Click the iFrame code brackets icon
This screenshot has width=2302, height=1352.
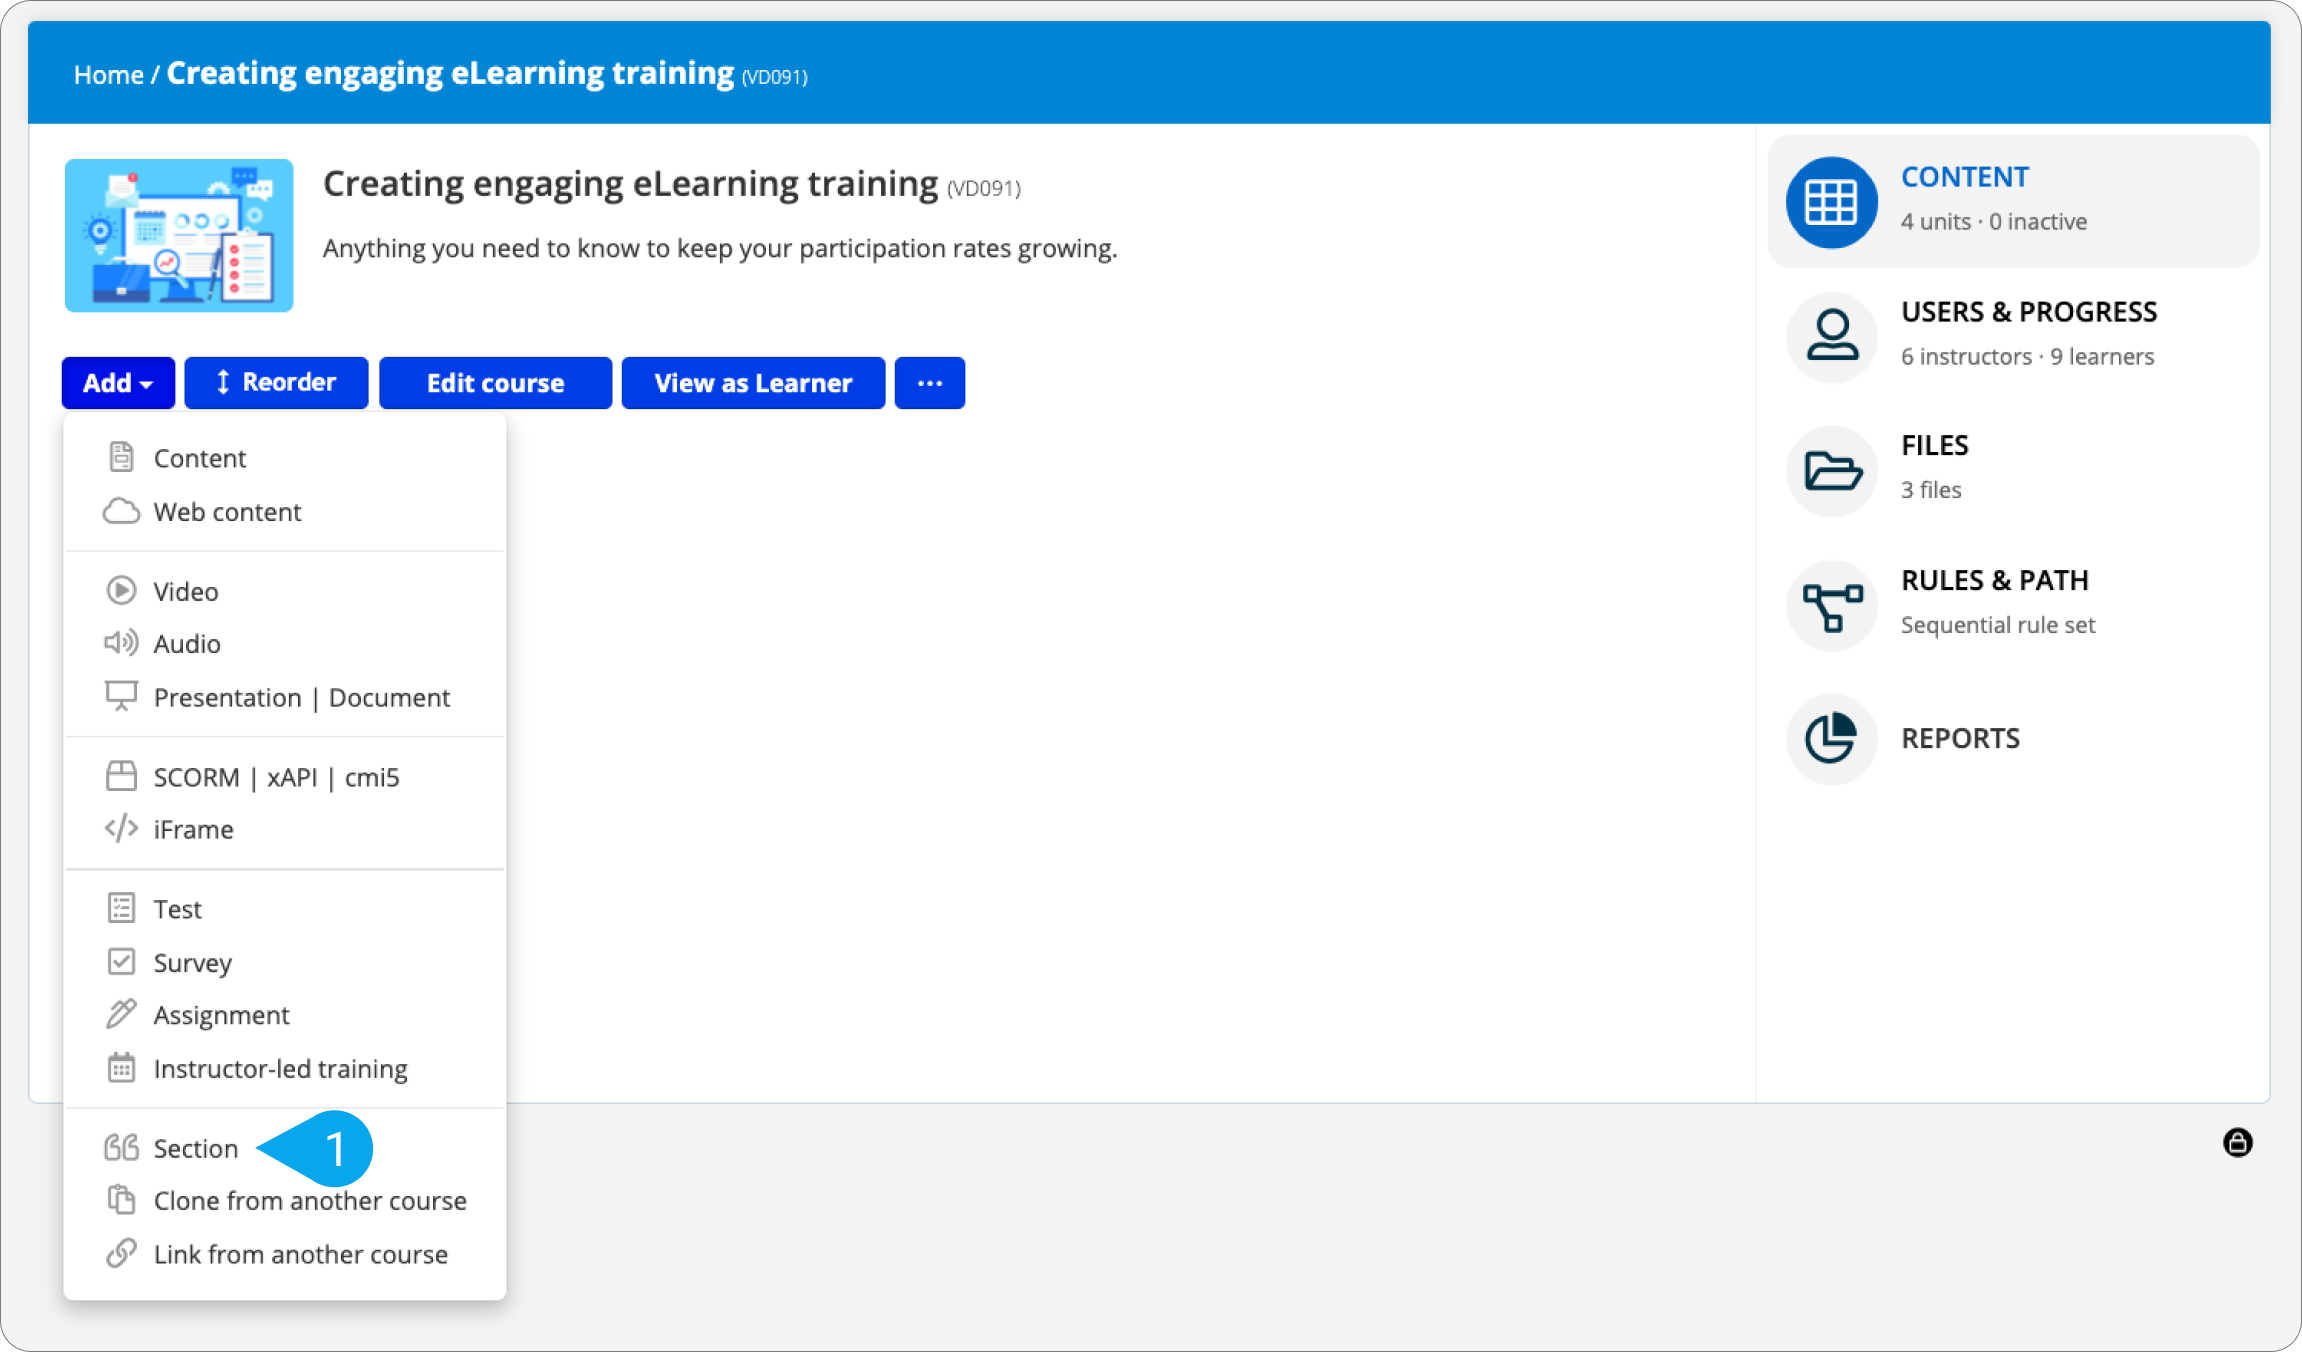(121, 829)
